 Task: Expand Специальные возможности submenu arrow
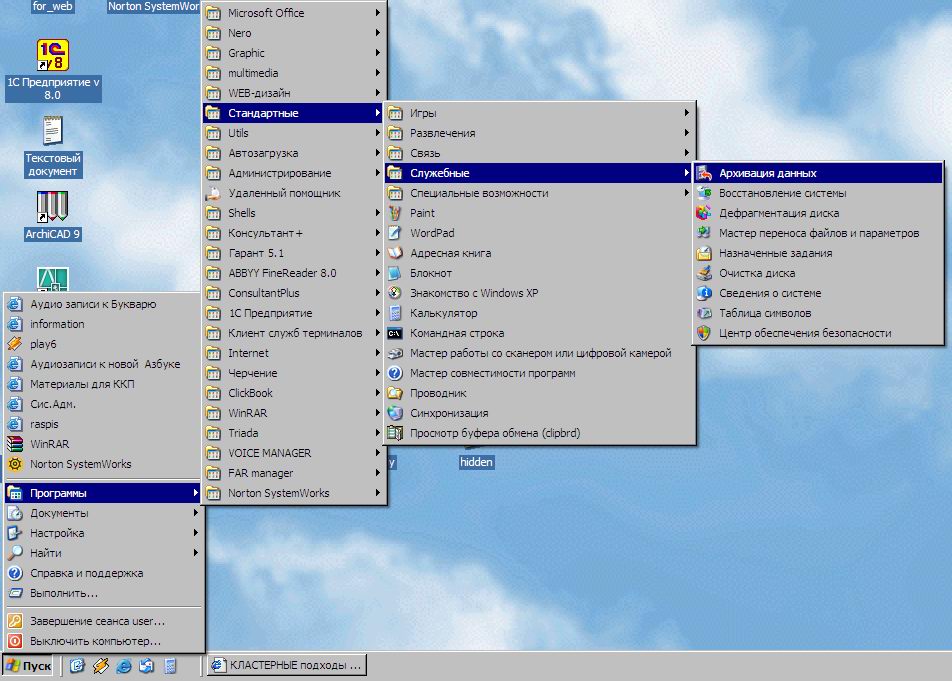coord(687,193)
